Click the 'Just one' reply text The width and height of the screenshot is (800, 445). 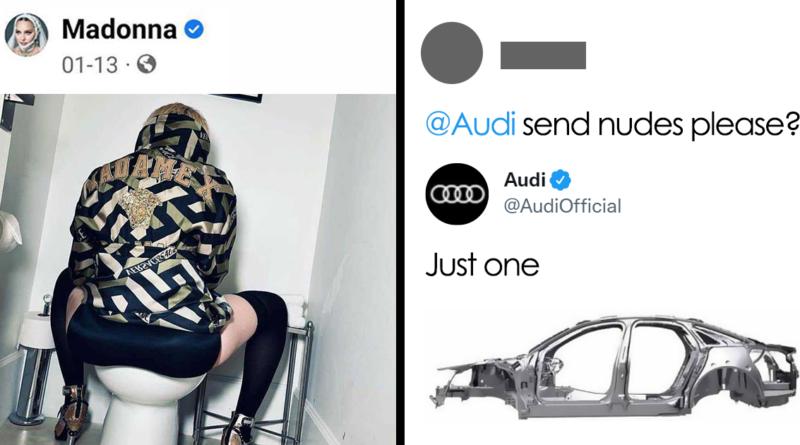482,265
